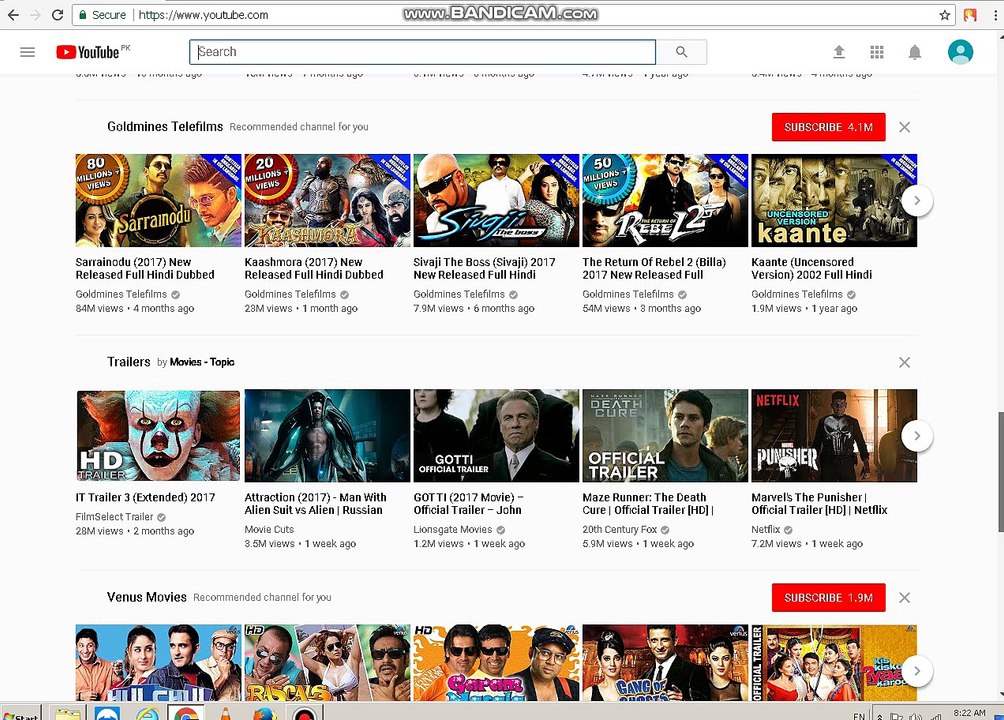This screenshot has width=1004, height=720.
Task: Show more Venus Movies with next arrow
Action: click(917, 671)
